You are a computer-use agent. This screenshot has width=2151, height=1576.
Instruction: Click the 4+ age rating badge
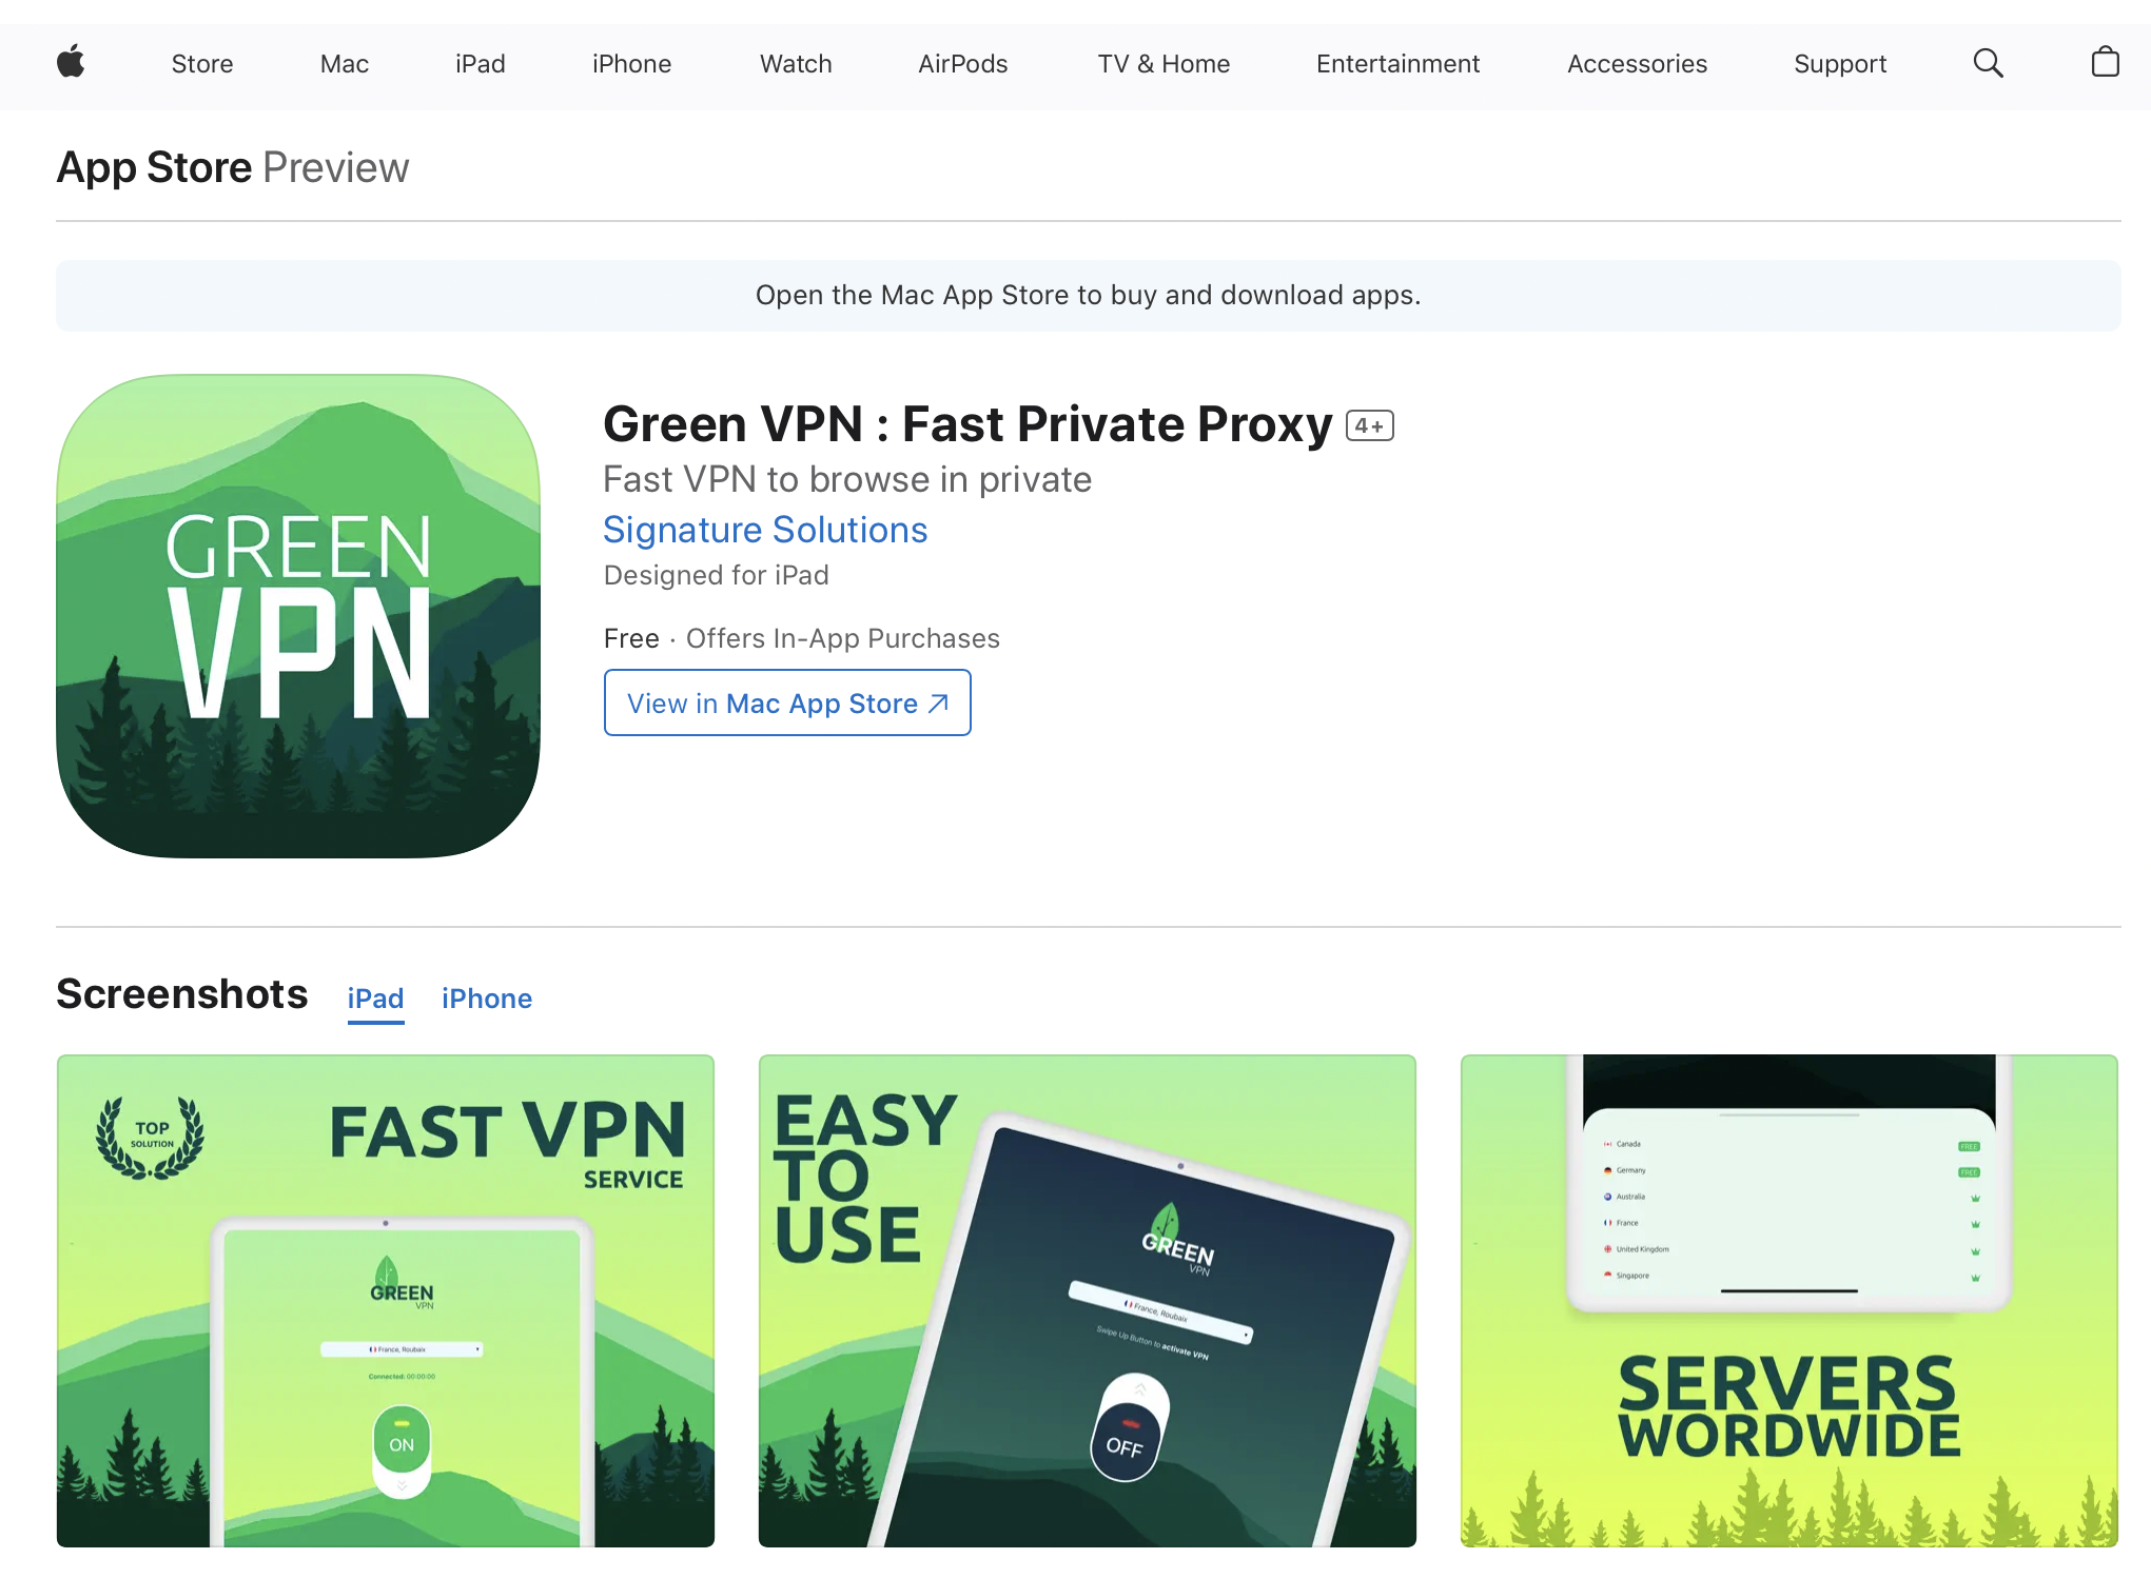point(1369,426)
